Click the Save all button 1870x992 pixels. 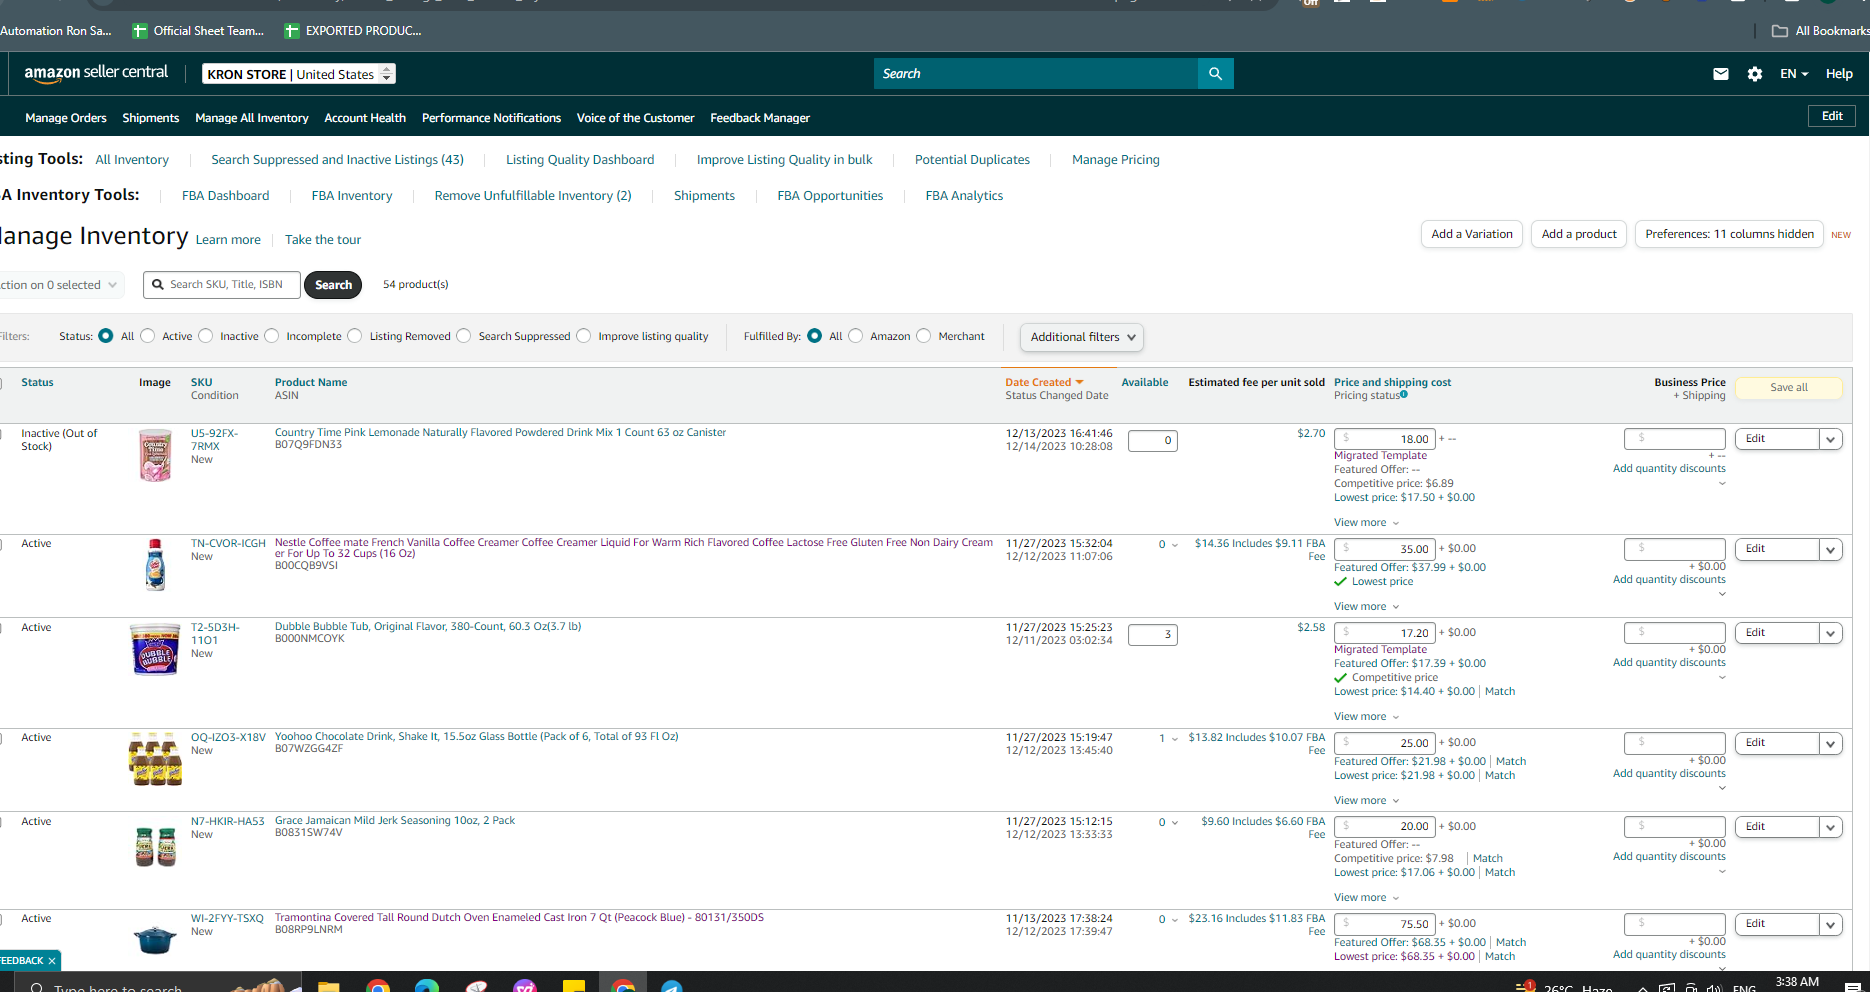pos(1789,388)
